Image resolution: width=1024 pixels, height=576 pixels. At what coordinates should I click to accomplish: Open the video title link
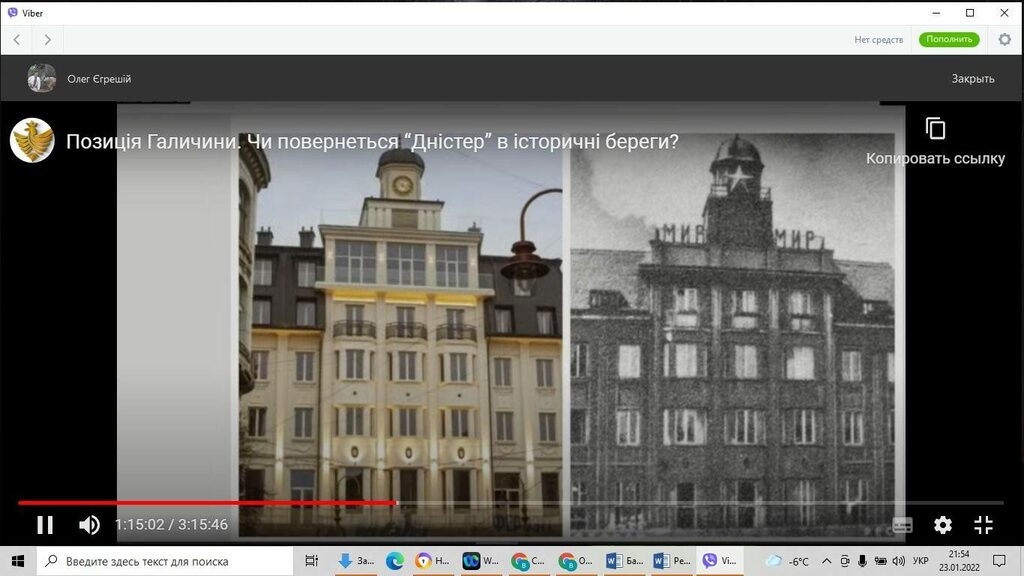coord(372,142)
